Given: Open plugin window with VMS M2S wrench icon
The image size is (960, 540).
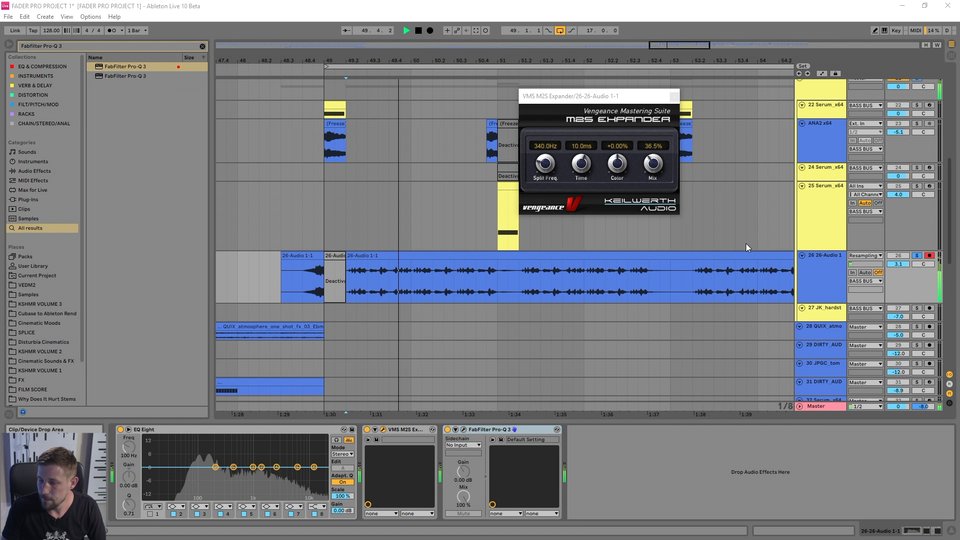Looking at the screenshot, I should click(x=382, y=430).
